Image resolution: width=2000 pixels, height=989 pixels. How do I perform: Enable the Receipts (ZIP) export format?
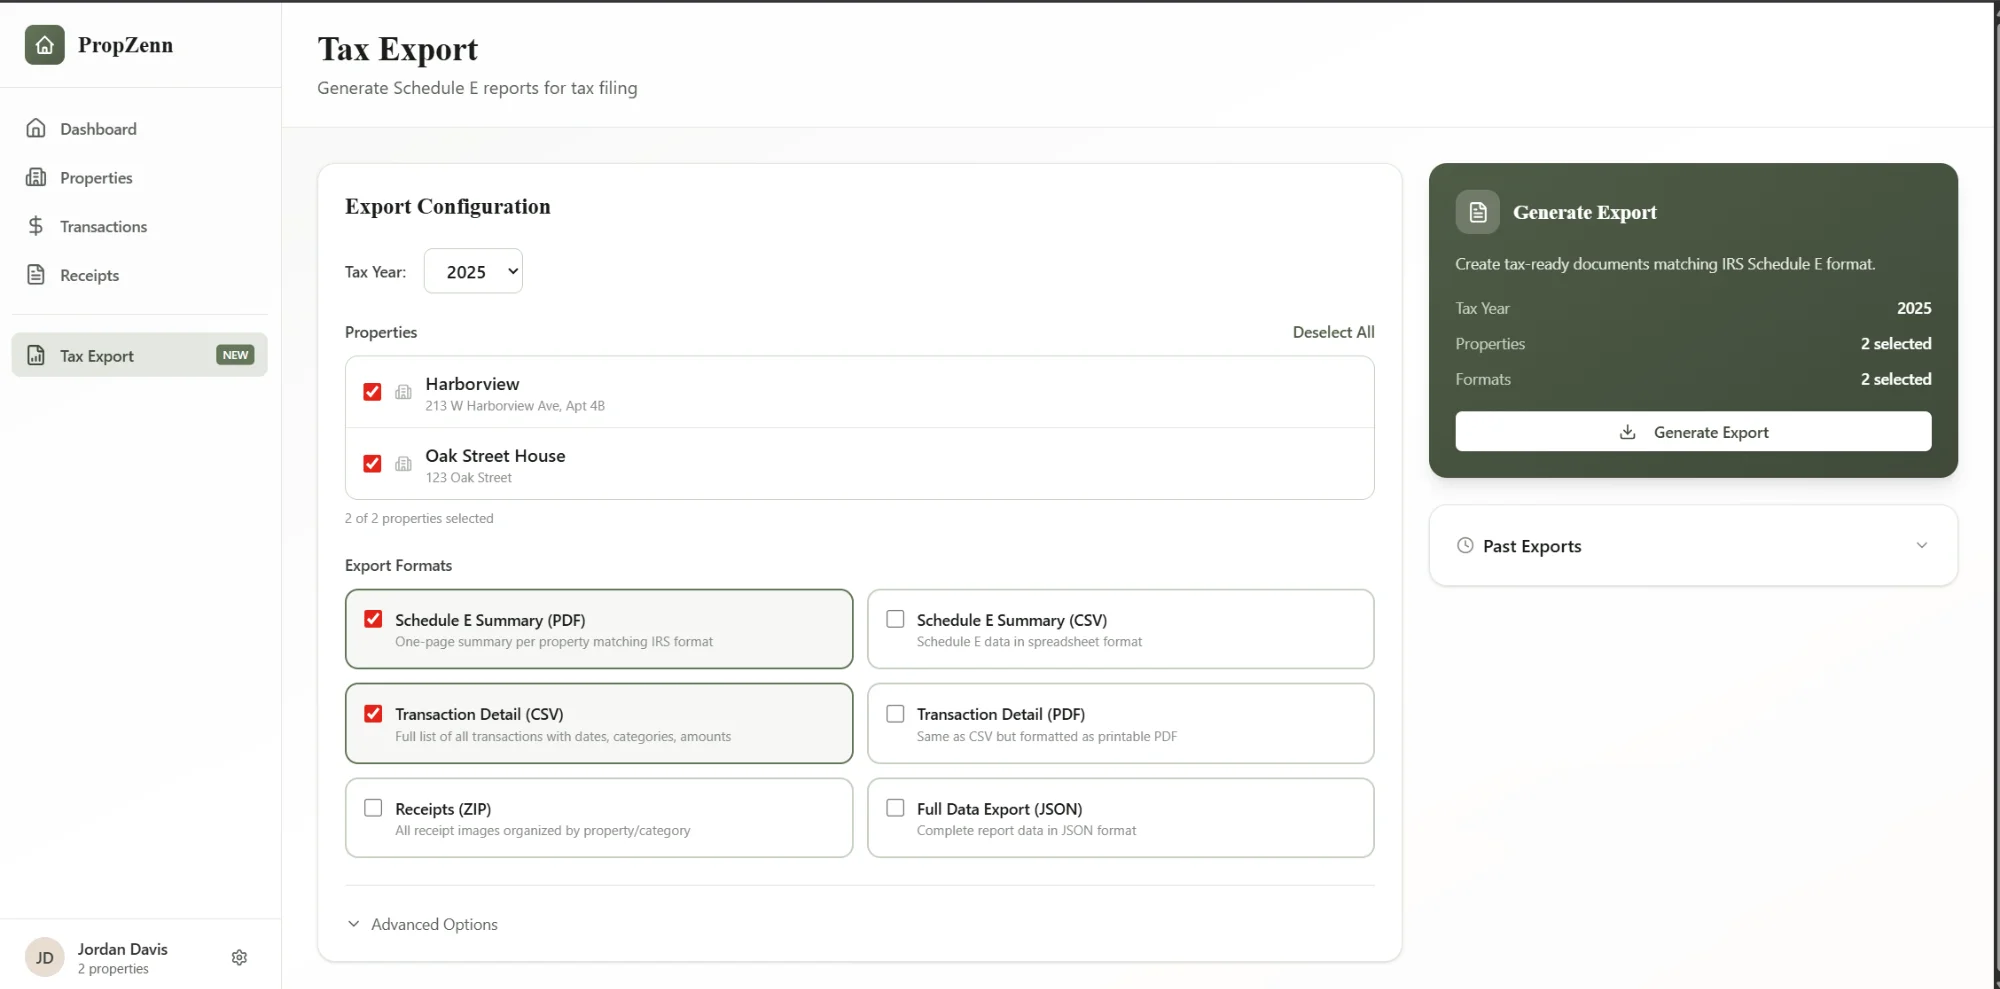[372, 807]
